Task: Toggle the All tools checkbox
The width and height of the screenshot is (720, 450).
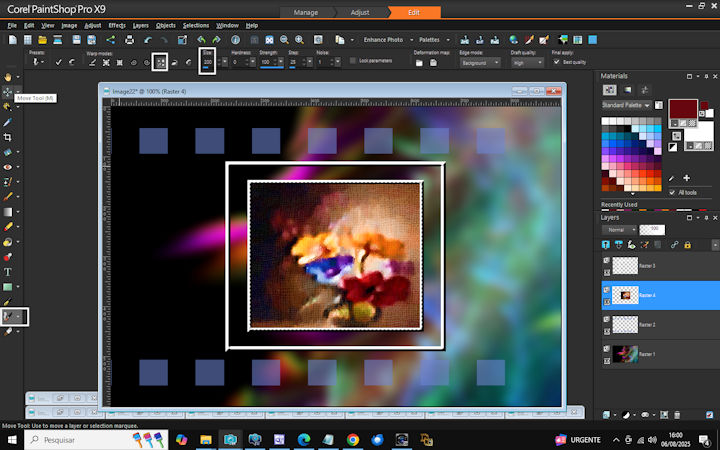Action: pos(672,192)
